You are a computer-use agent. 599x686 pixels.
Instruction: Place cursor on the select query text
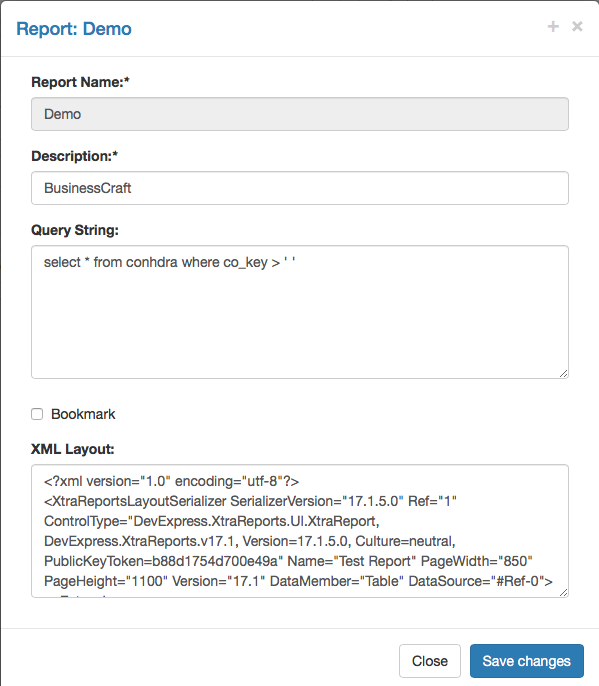pos(170,262)
